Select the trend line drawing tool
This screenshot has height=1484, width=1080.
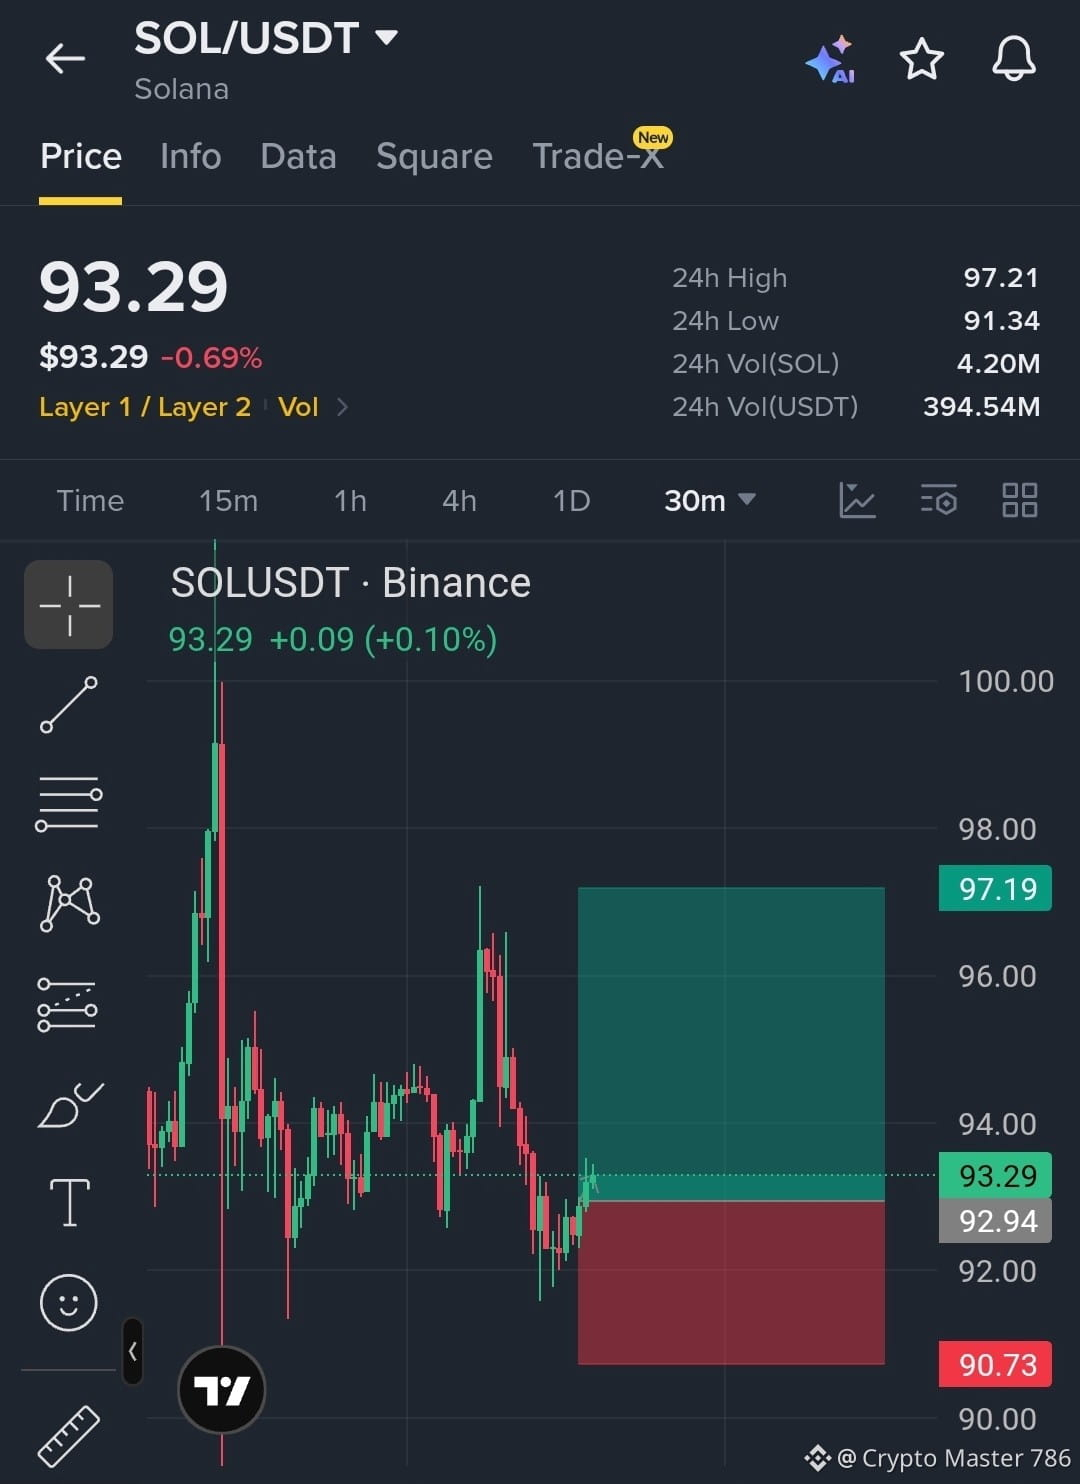69,704
